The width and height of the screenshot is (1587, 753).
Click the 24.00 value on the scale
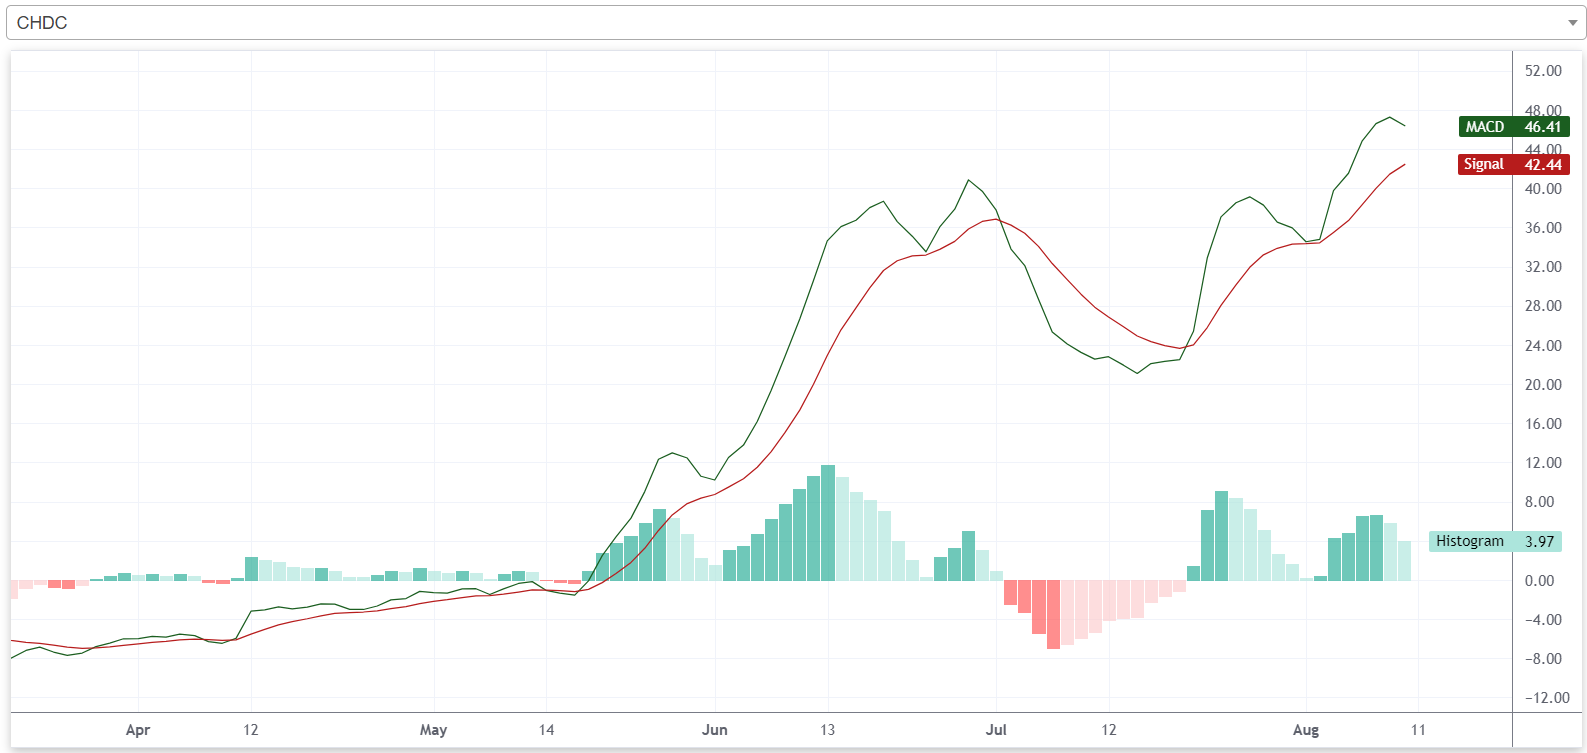pyautogui.click(x=1543, y=346)
